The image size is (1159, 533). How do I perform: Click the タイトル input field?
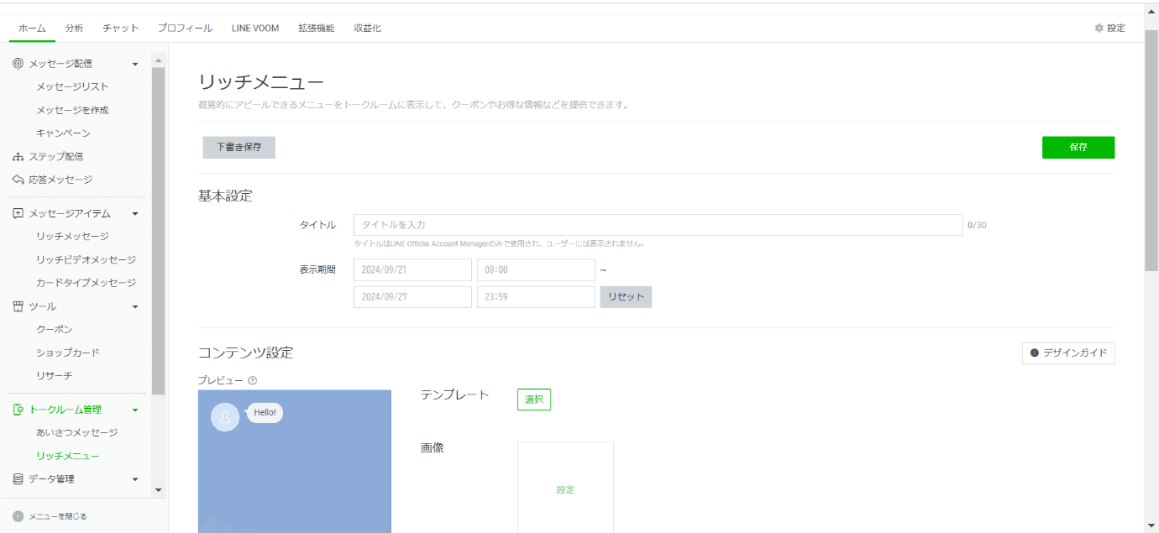tap(657, 225)
